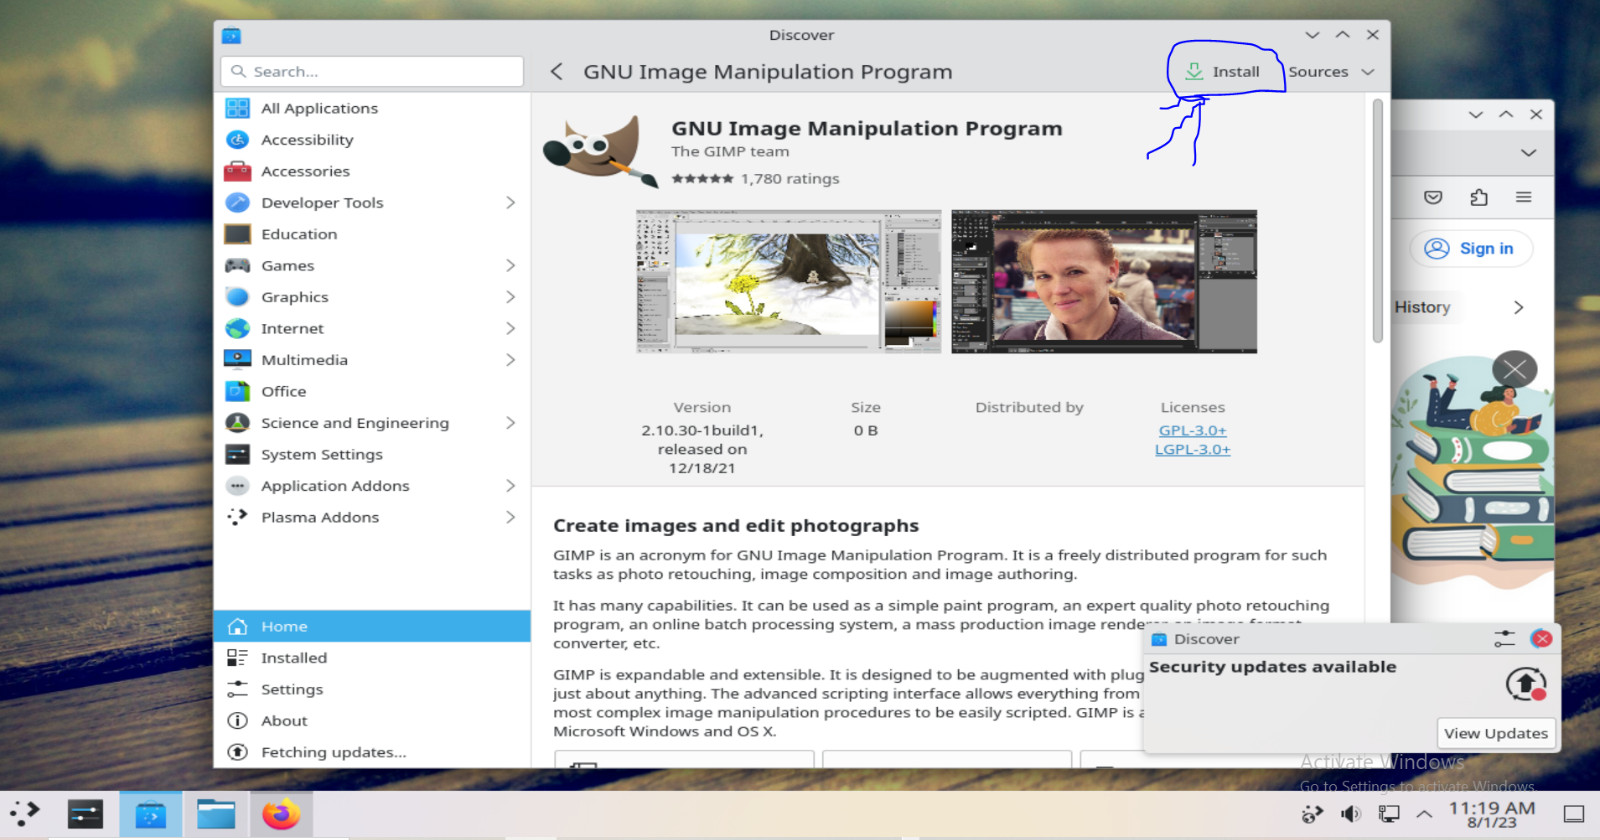This screenshot has width=1600, height=840.
Task: Open the Sources dropdown
Action: click(1332, 72)
